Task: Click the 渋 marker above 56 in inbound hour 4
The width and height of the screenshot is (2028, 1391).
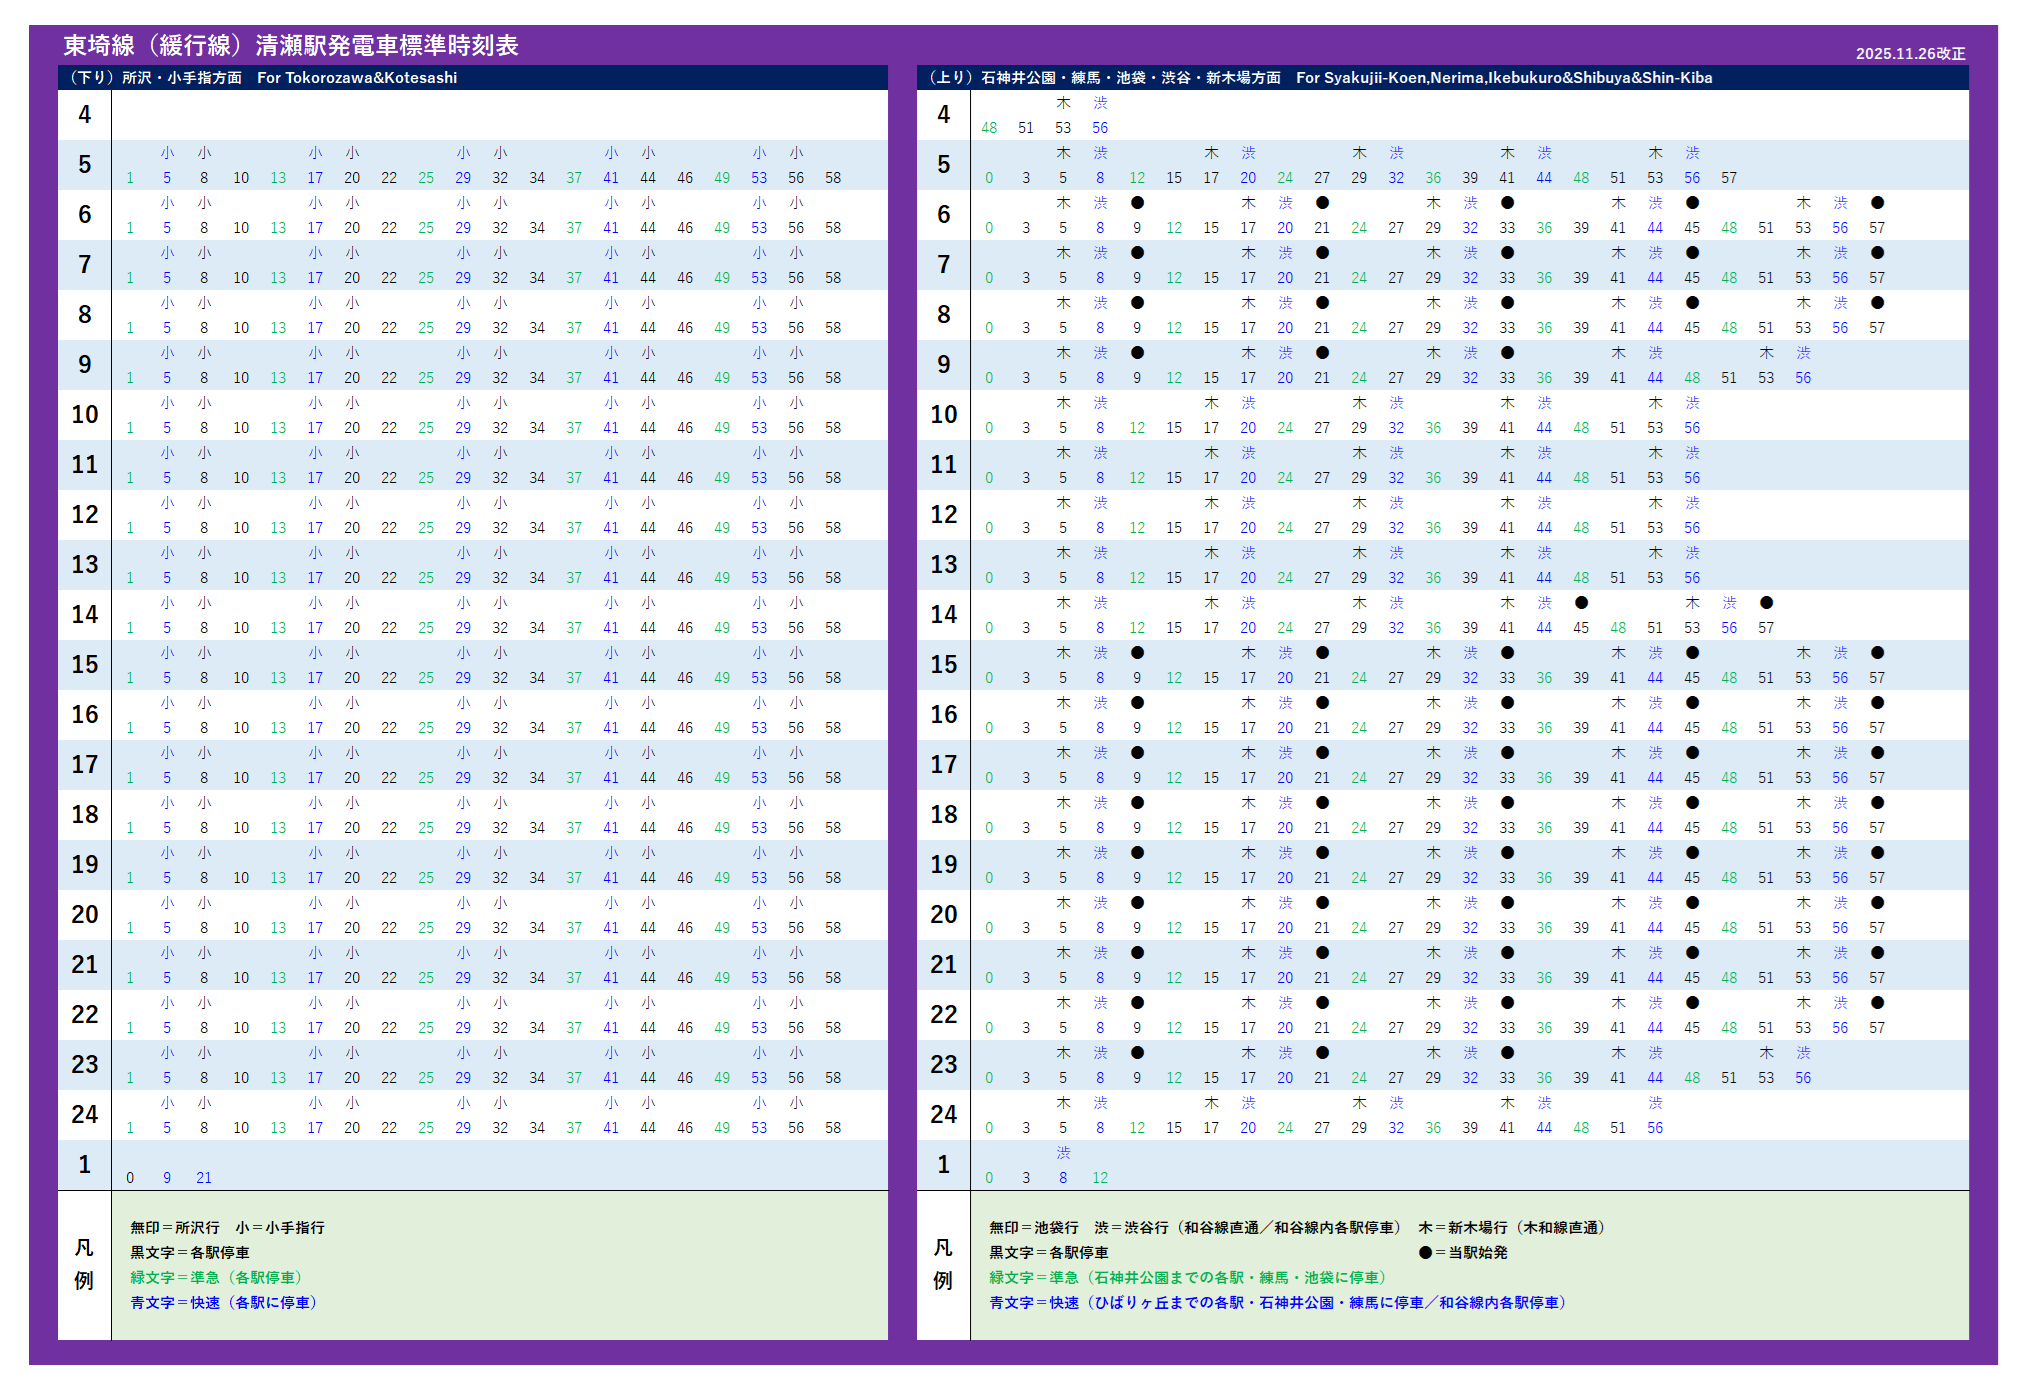Action: [1100, 103]
